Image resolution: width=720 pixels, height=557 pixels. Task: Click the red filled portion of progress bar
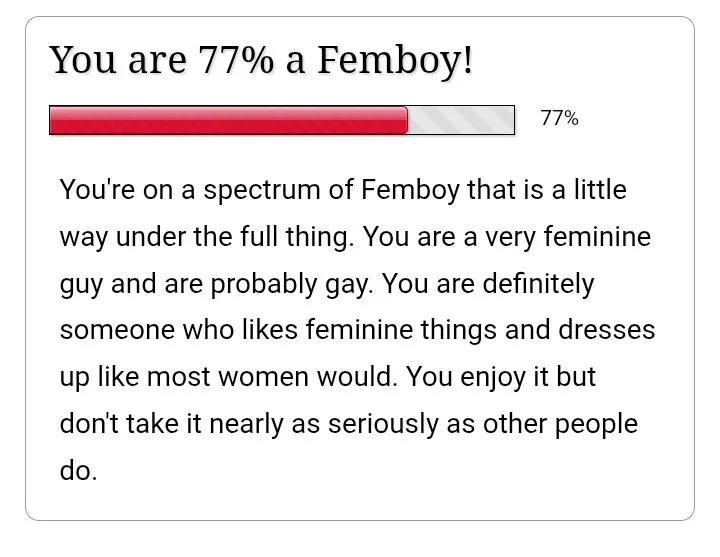[x=228, y=120]
